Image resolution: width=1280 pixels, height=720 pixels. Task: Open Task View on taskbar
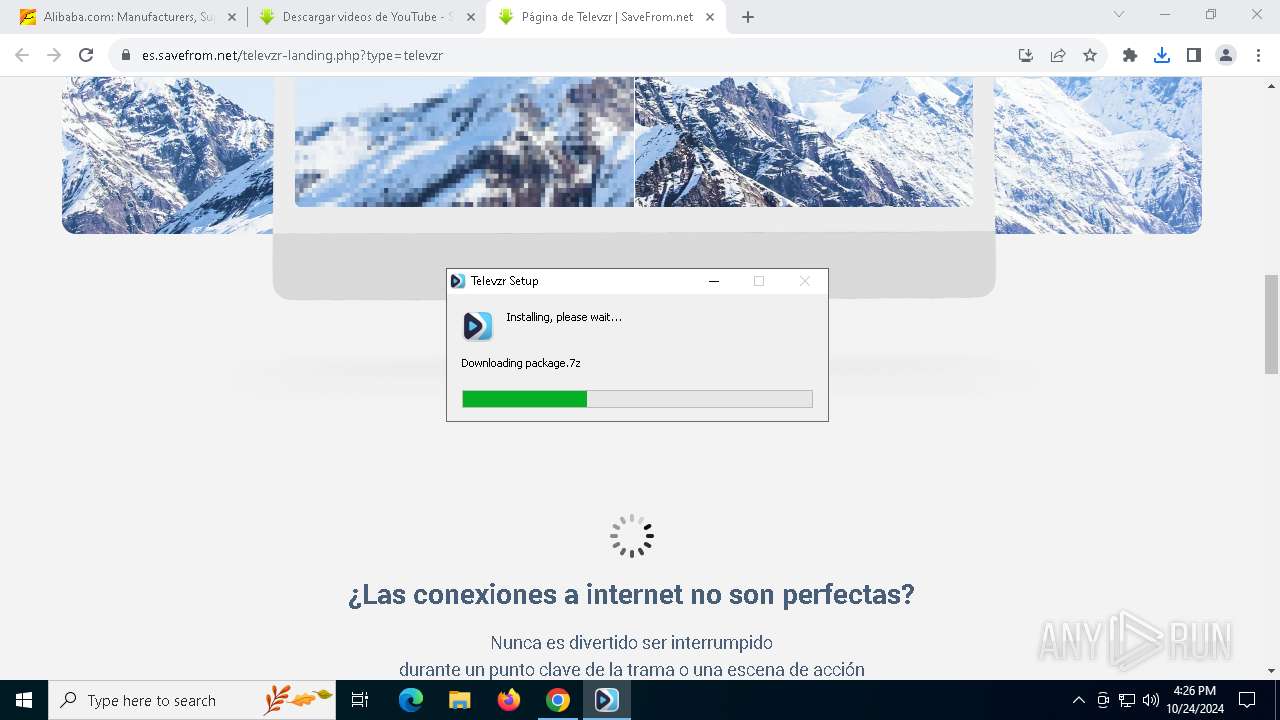[360, 700]
